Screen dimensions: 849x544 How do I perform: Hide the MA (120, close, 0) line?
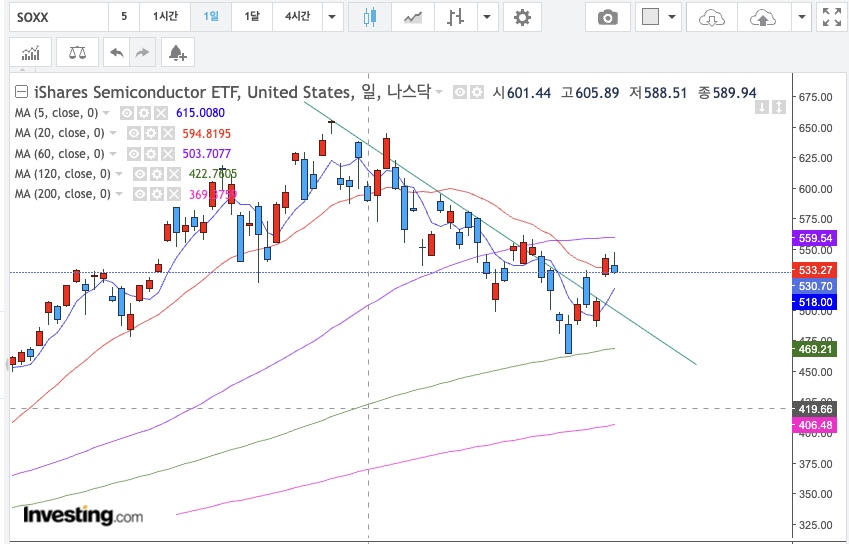(x=140, y=174)
